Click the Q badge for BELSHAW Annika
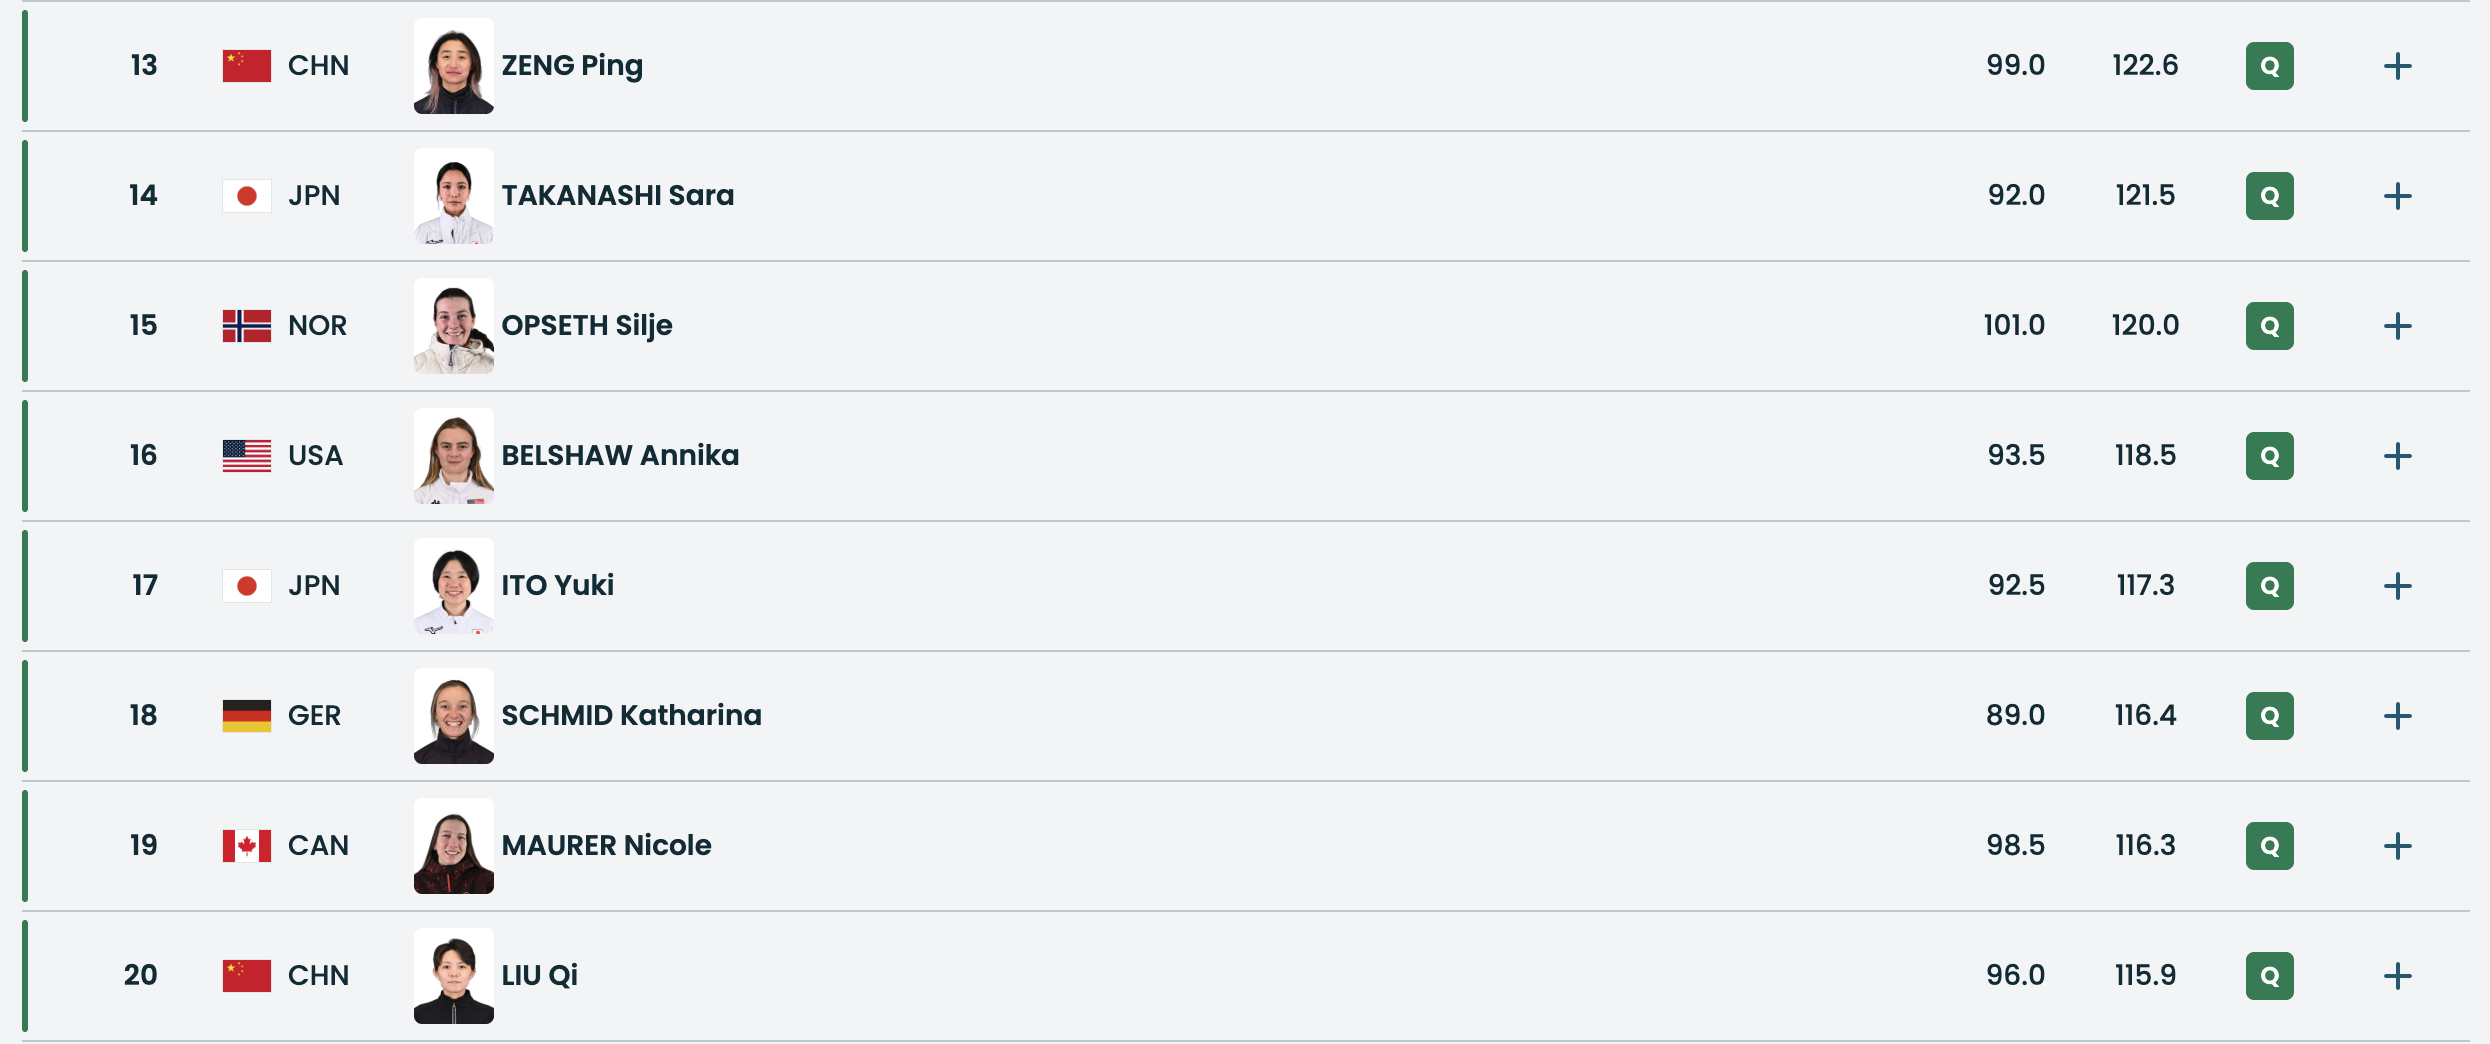Image resolution: width=2490 pixels, height=1044 pixels. pyautogui.click(x=2269, y=456)
